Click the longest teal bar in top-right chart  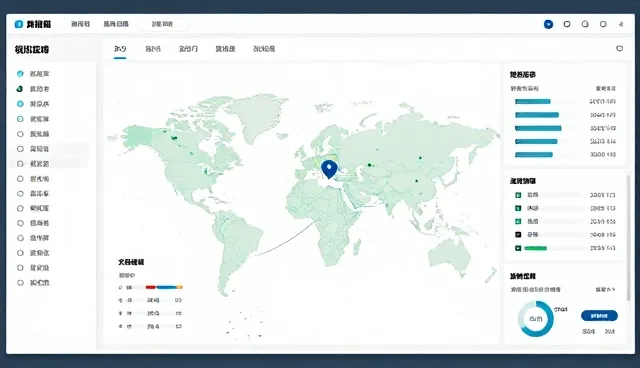click(538, 128)
